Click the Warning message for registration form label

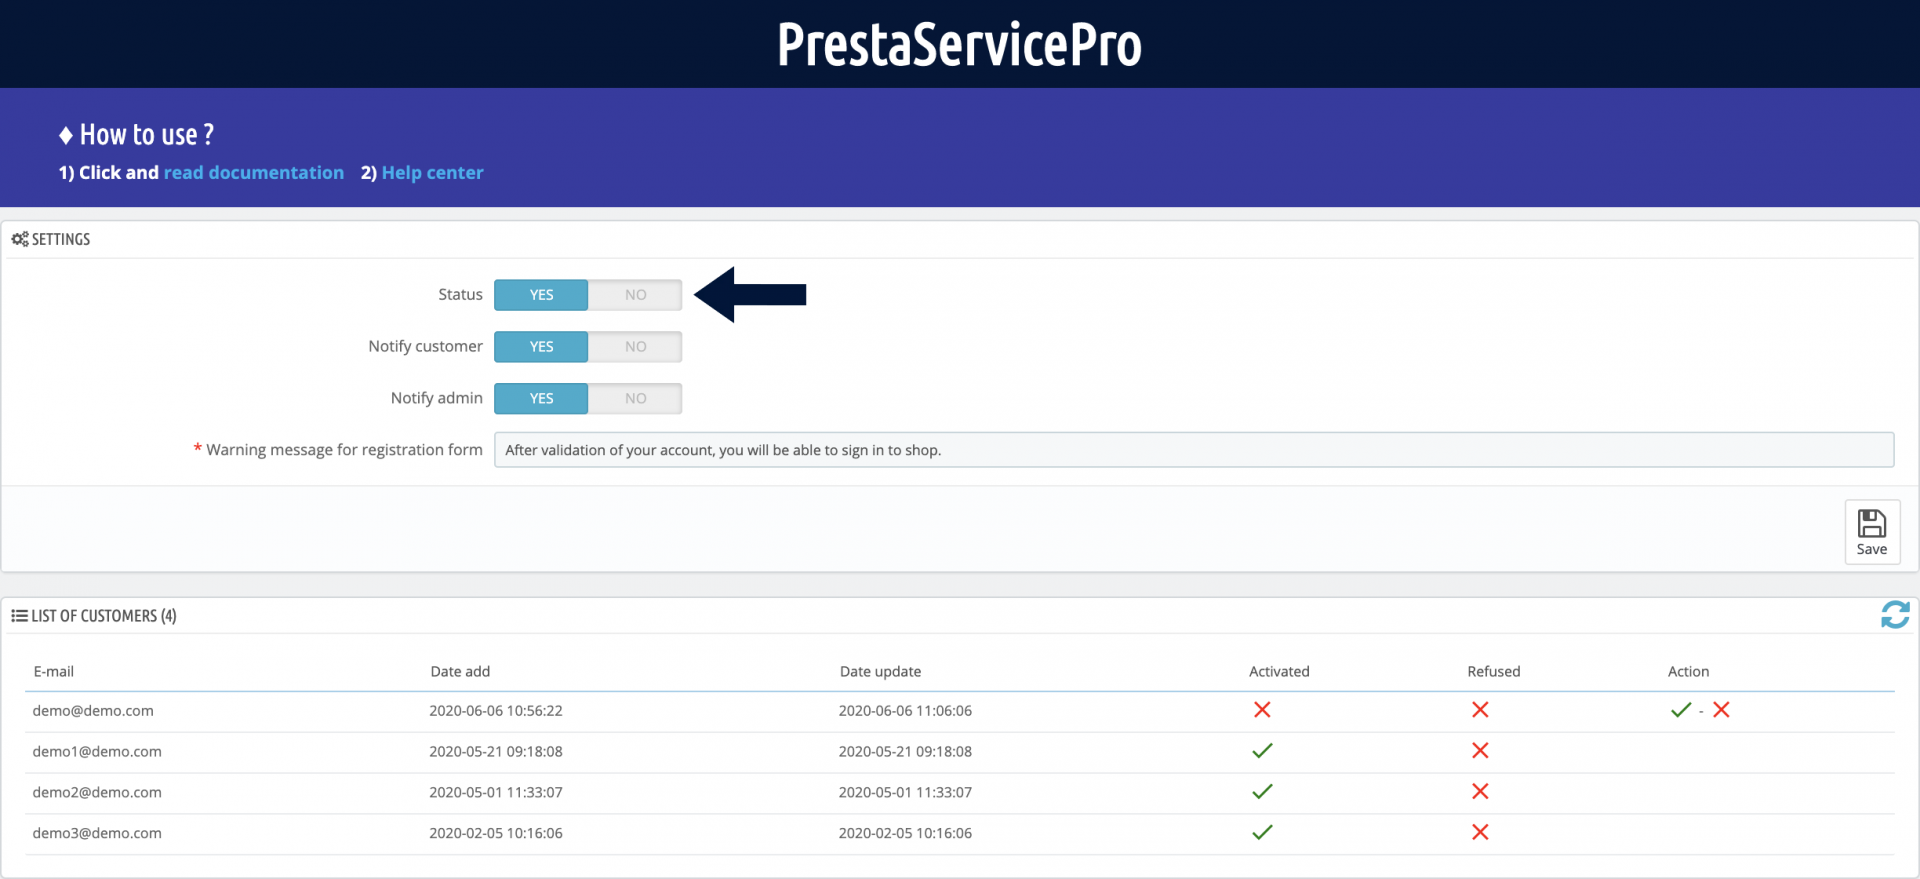click(344, 450)
